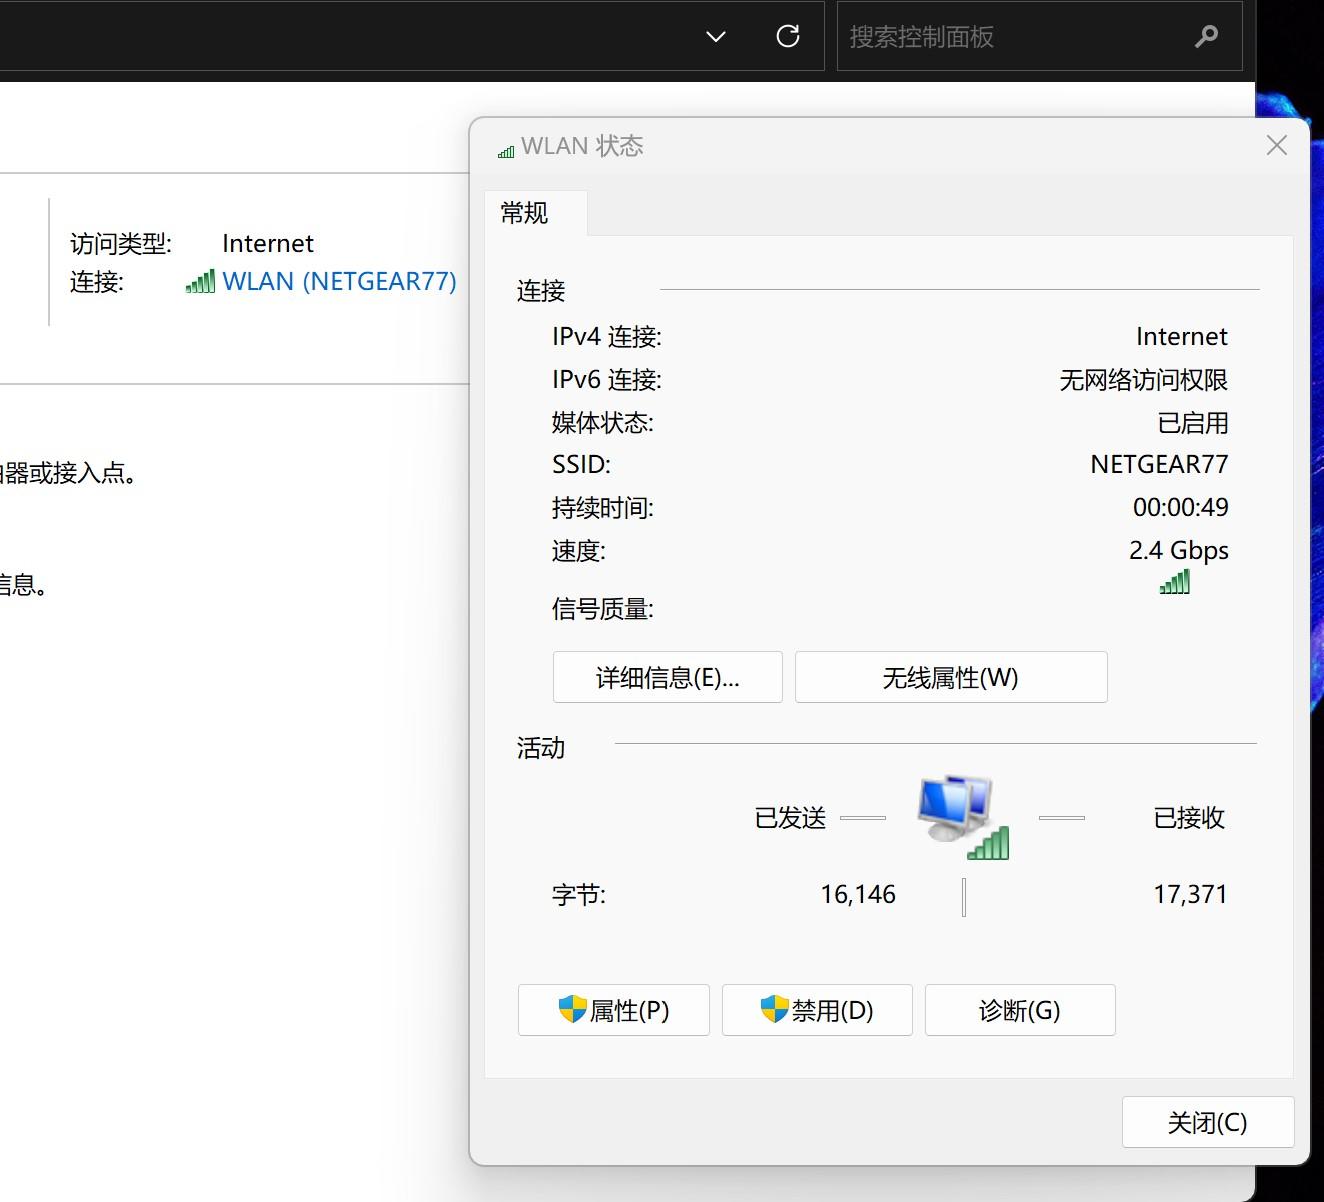Open 属性(P) properties with shield icon

(x=614, y=1010)
